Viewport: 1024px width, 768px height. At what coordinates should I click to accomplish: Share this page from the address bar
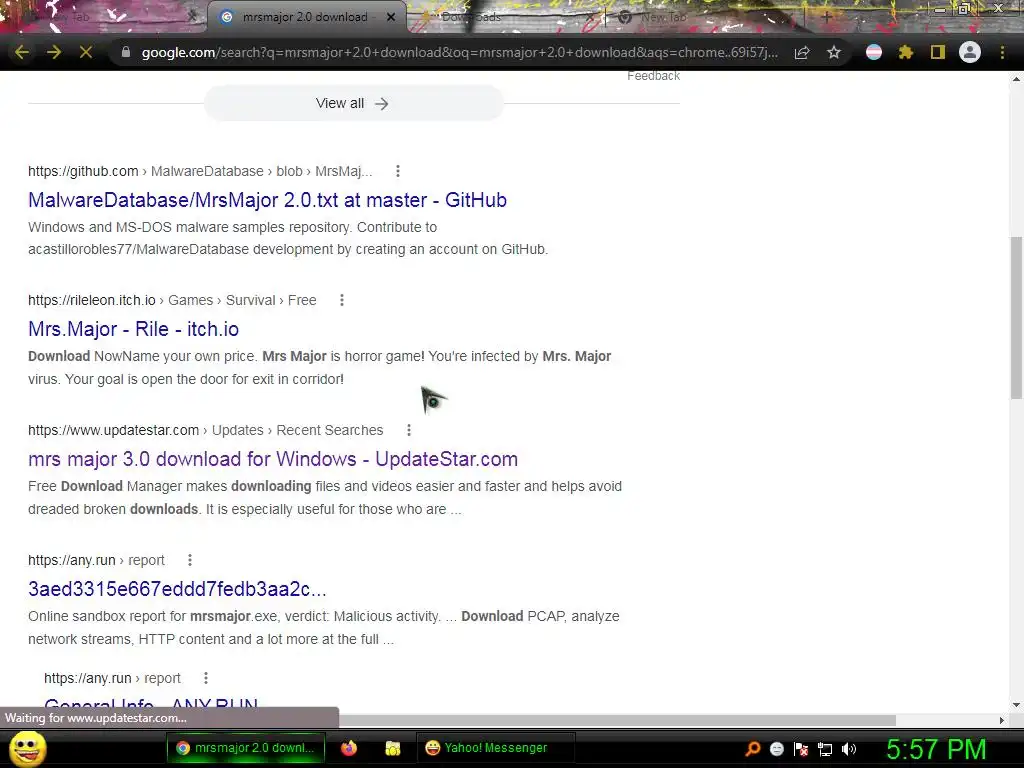(x=802, y=52)
